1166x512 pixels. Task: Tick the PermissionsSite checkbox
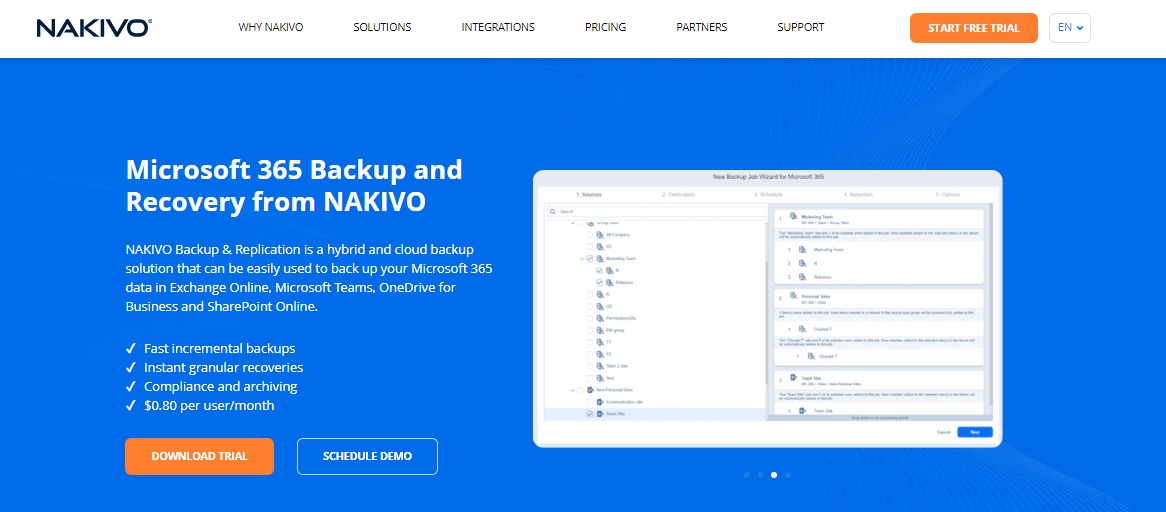point(590,318)
